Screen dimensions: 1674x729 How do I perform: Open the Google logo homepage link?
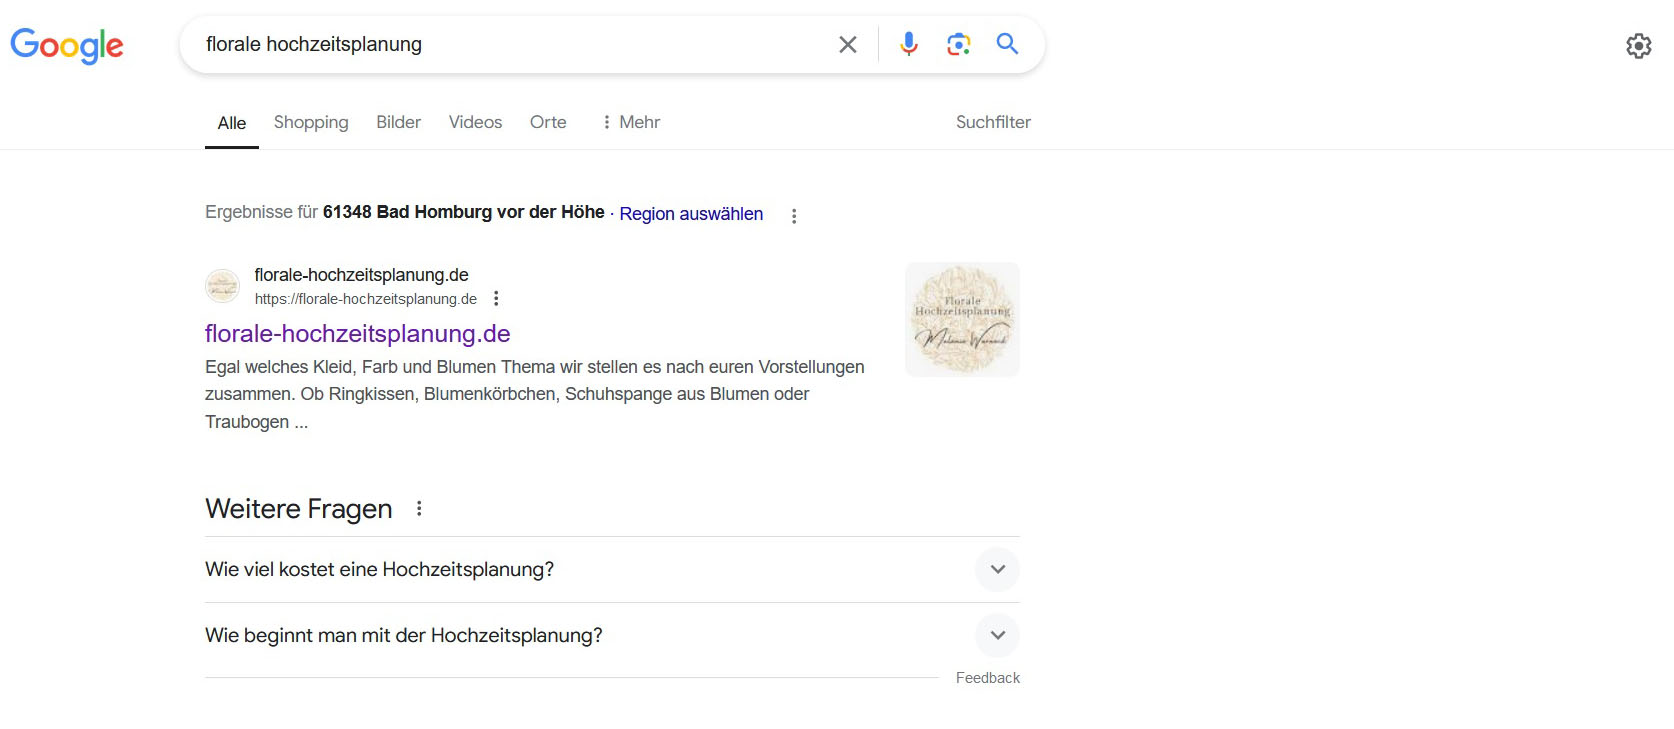click(x=67, y=45)
